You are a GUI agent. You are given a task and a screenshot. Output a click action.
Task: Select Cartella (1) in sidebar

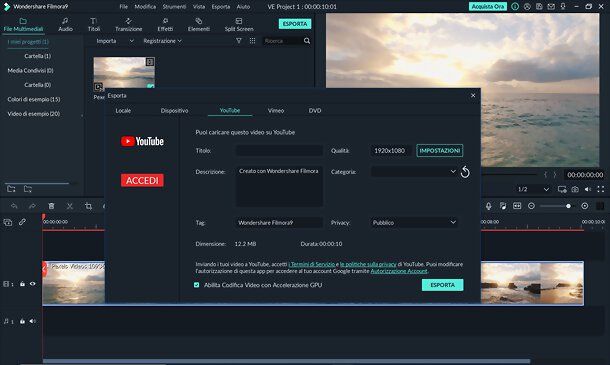tap(37, 56)
